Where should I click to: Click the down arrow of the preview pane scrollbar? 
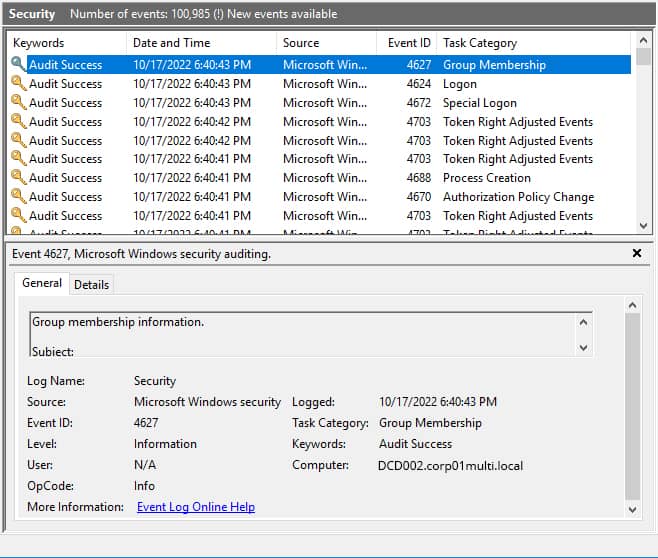tap(631, 509)
